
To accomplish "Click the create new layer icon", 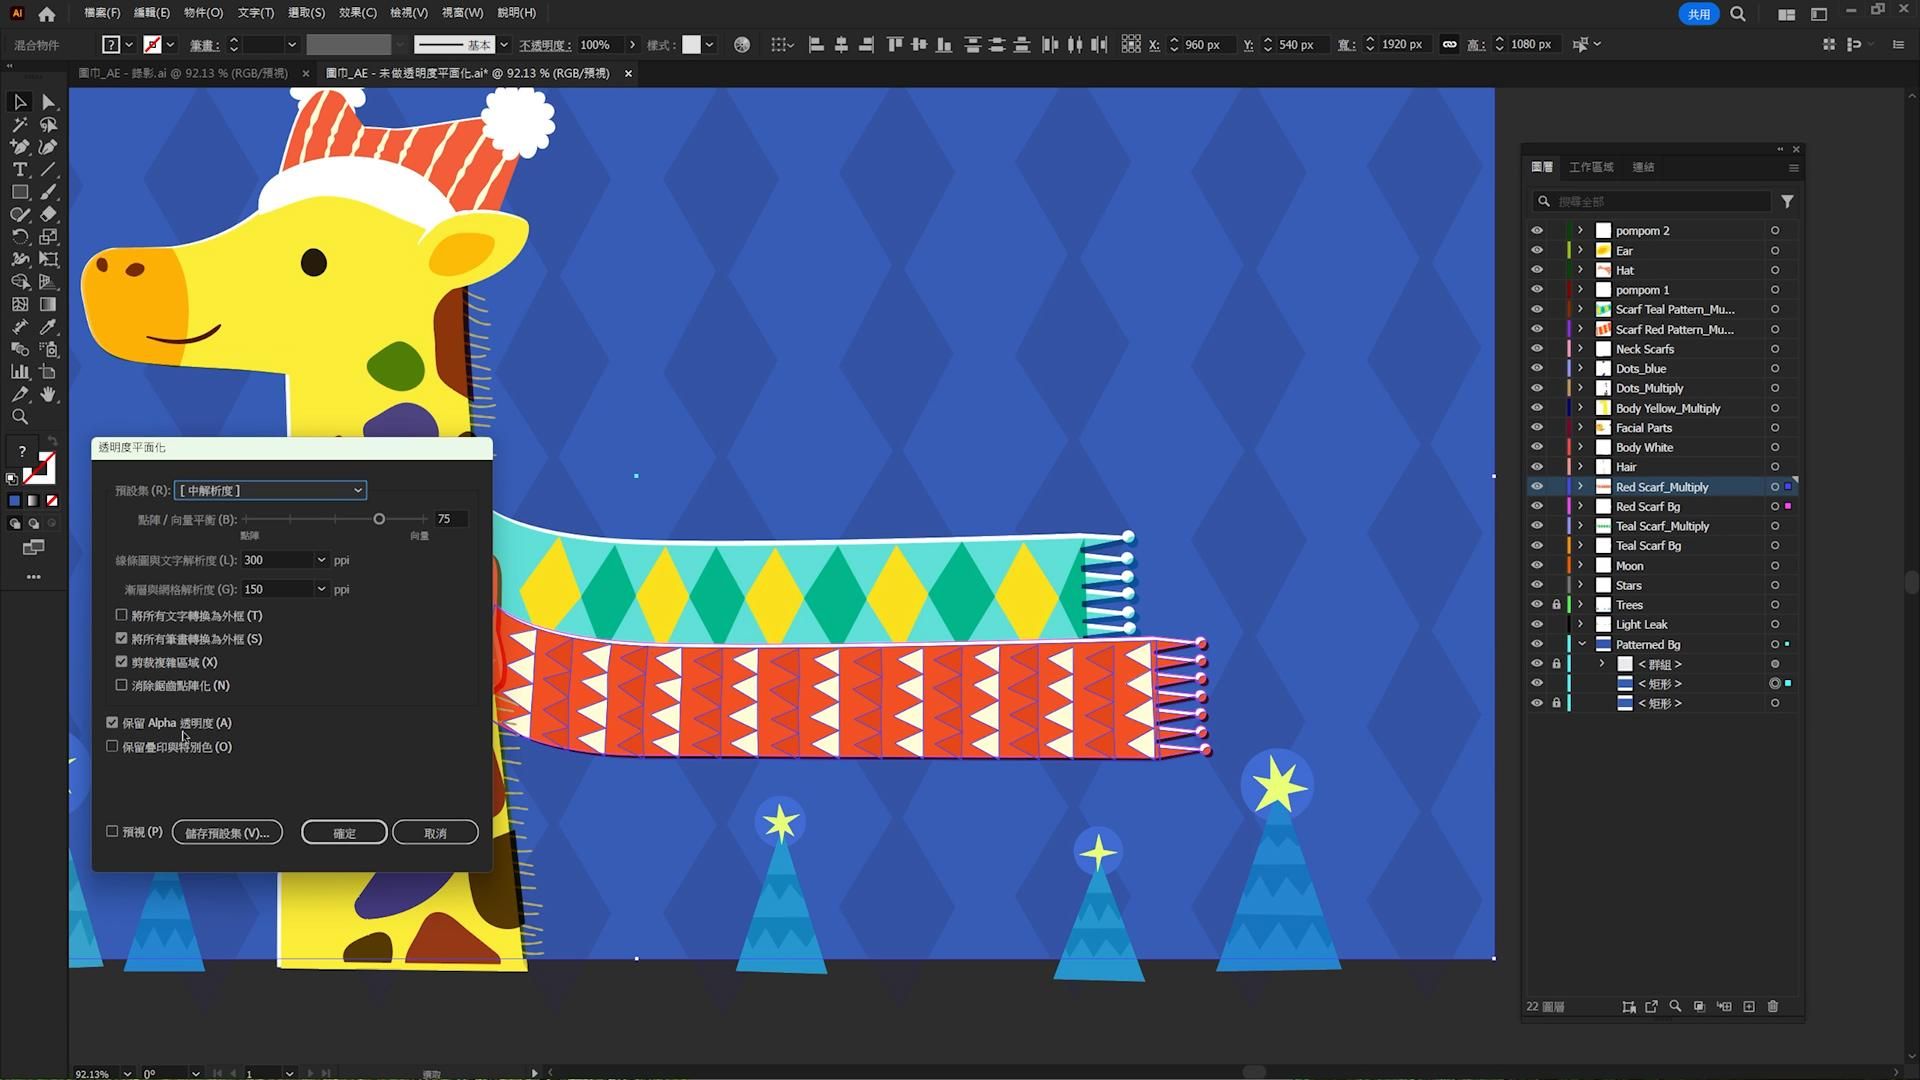I will tap(1749, 1006).
